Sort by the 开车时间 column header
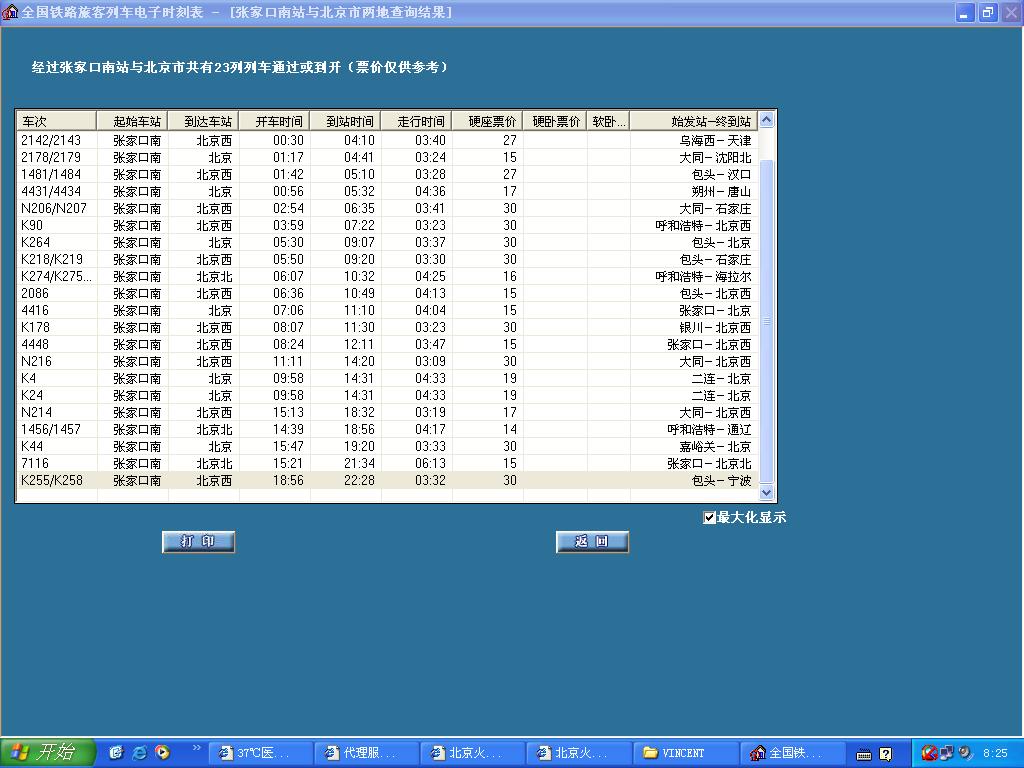Screen dimensions: 1024x768 (274, 121)
